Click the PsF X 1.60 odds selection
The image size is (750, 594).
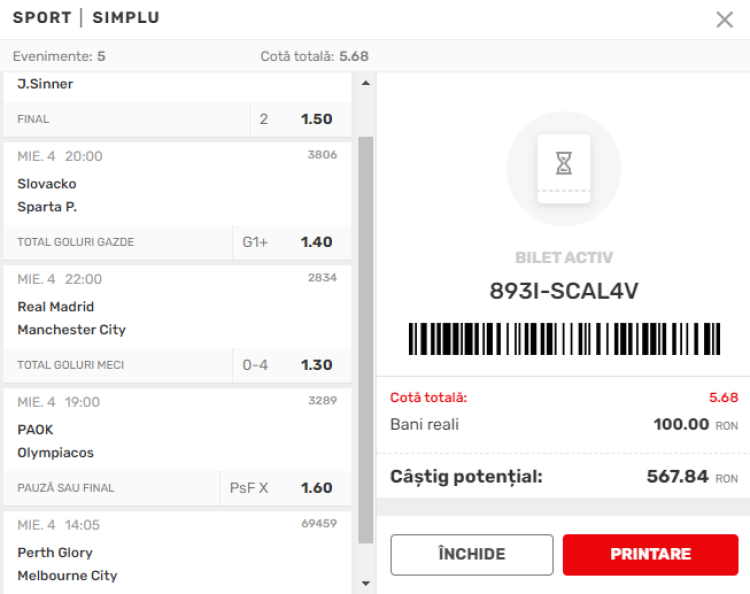click(316, 488)
